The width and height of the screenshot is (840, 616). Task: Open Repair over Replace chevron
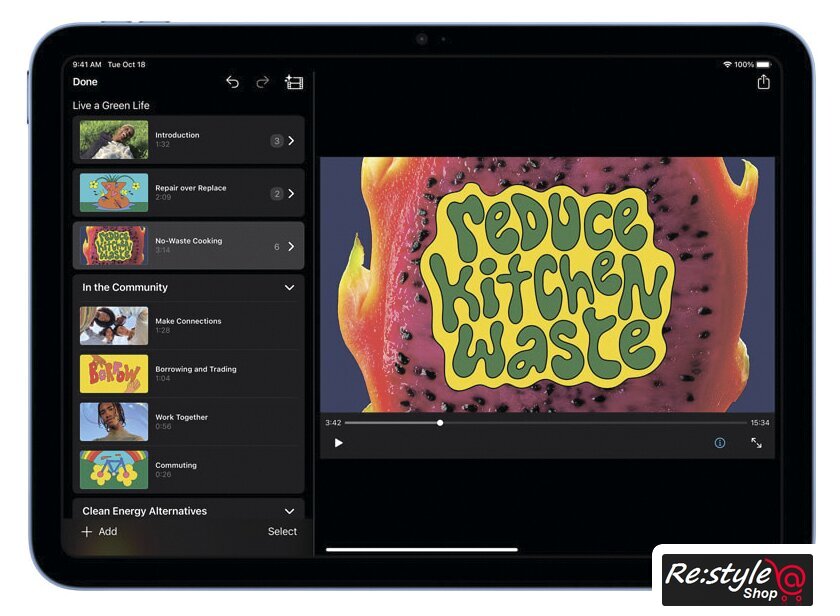[291, 193]
